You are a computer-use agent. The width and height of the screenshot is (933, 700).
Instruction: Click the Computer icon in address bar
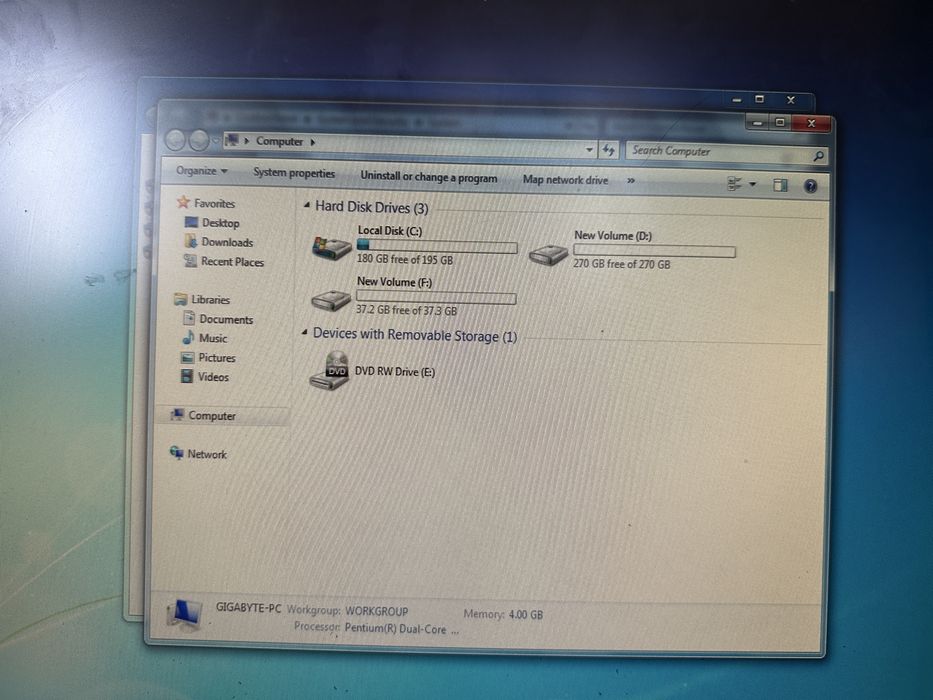[x=232, y=140]
